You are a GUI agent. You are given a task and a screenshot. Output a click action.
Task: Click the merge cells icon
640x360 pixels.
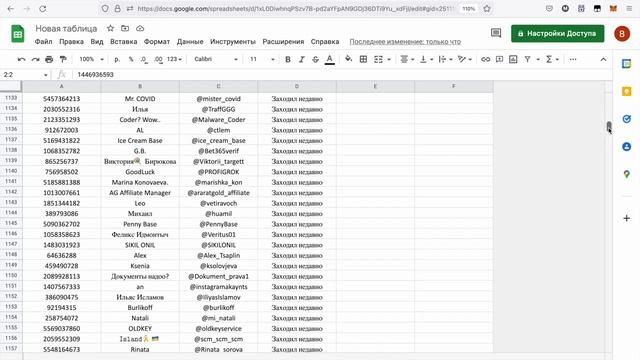pos(378,60)
